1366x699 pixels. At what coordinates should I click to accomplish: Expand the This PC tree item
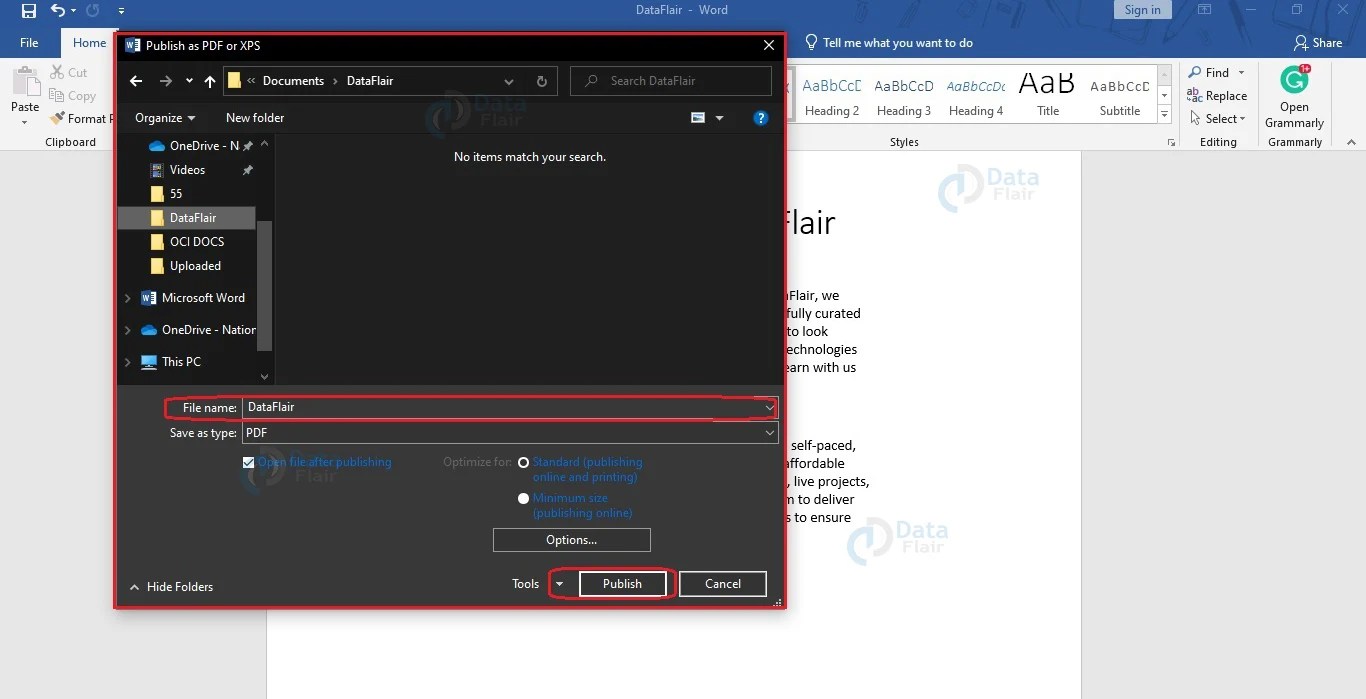tap(127, 361)
